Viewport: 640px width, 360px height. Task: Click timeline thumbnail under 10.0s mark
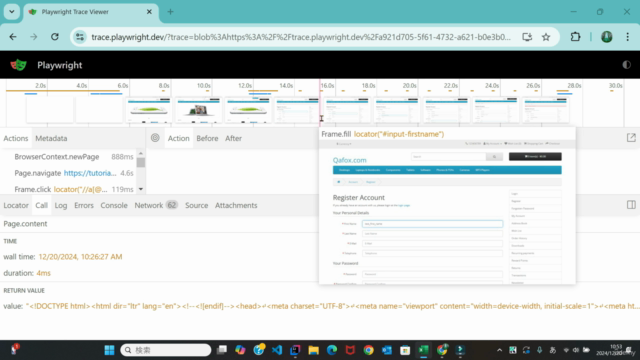click(199, 110)
